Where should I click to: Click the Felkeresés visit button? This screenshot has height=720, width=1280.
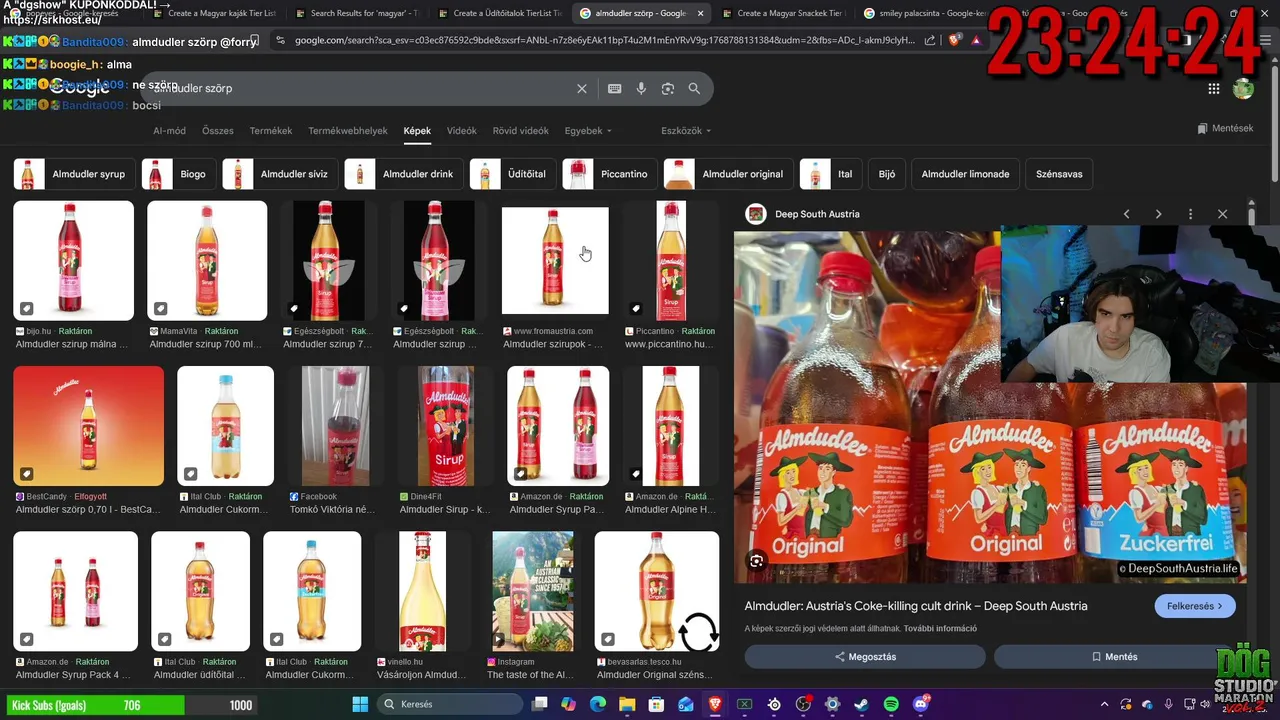[x=1195, y=606]
